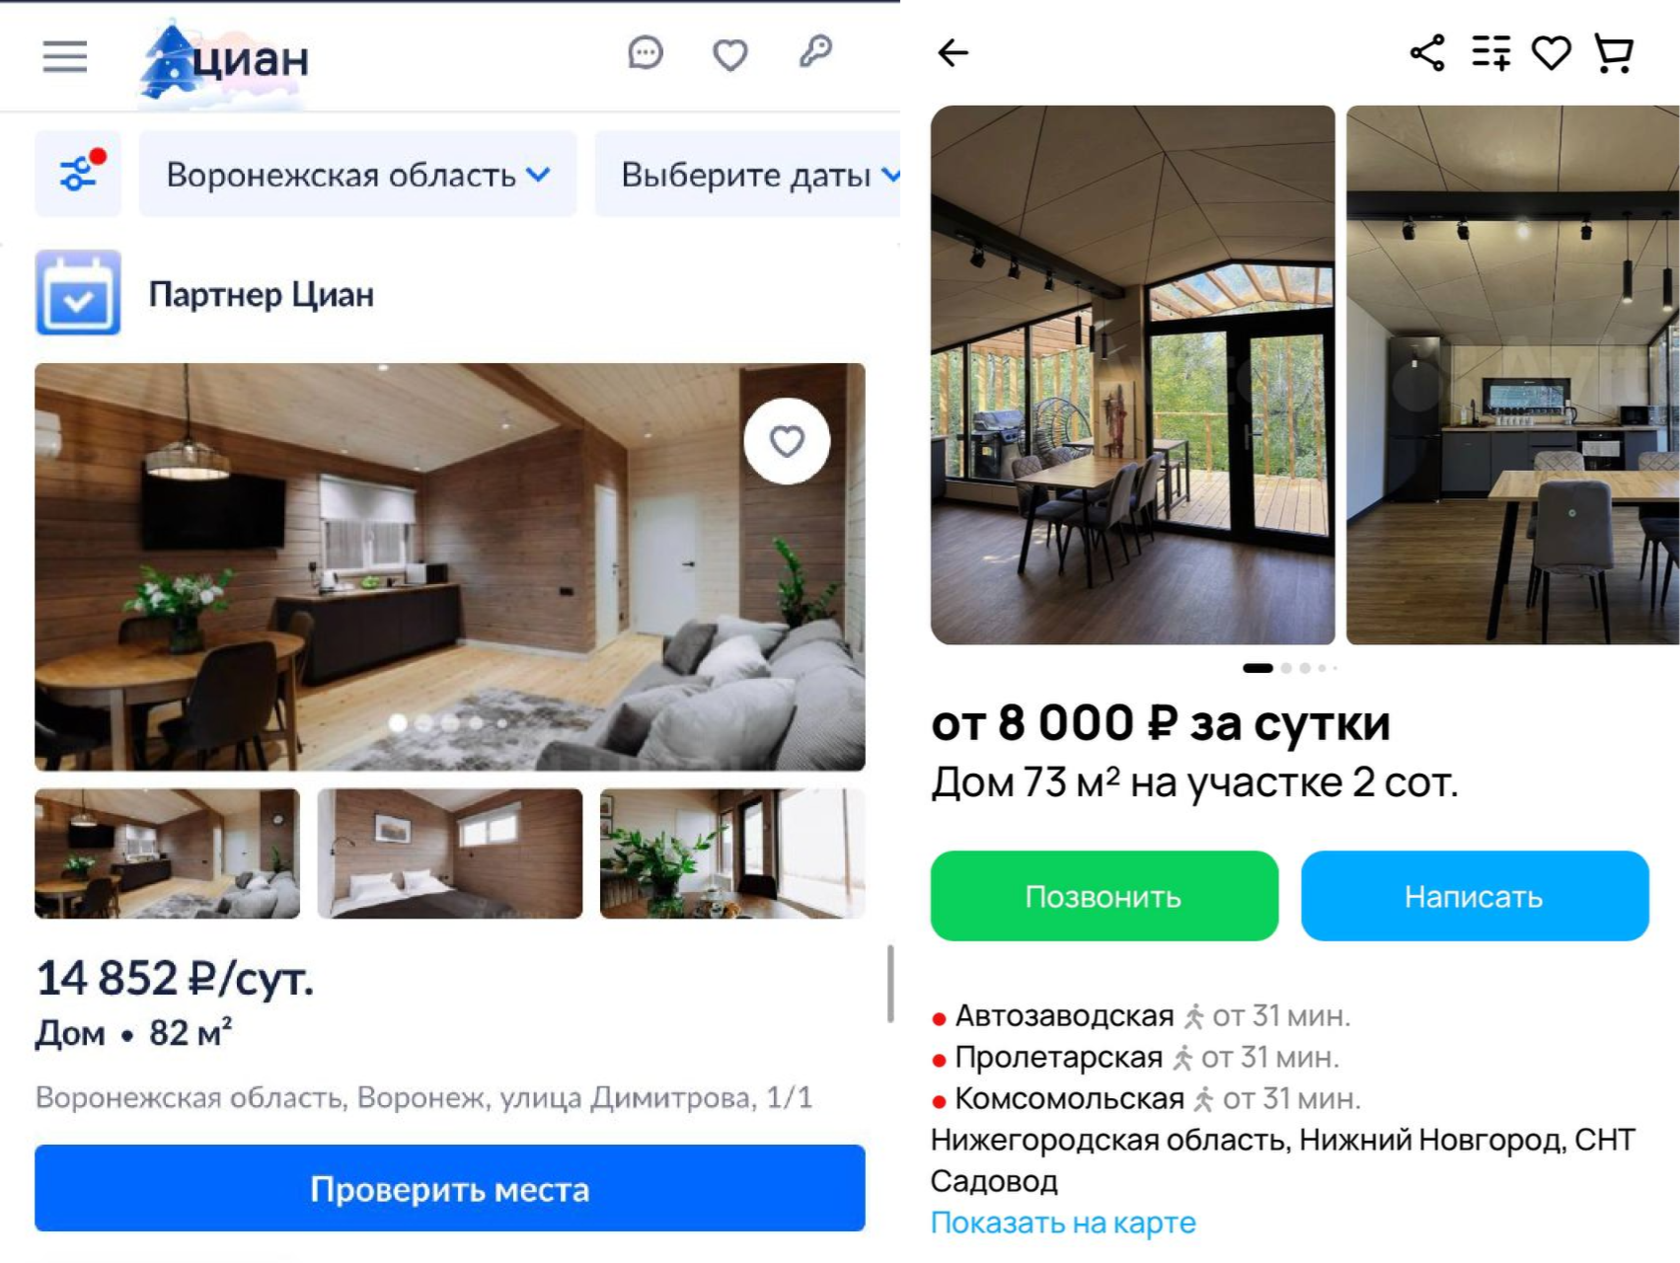The width and height of the screenshot is (1680, 1263).
Task: Tap the blue Написать button
Action: click(1474, 896)
